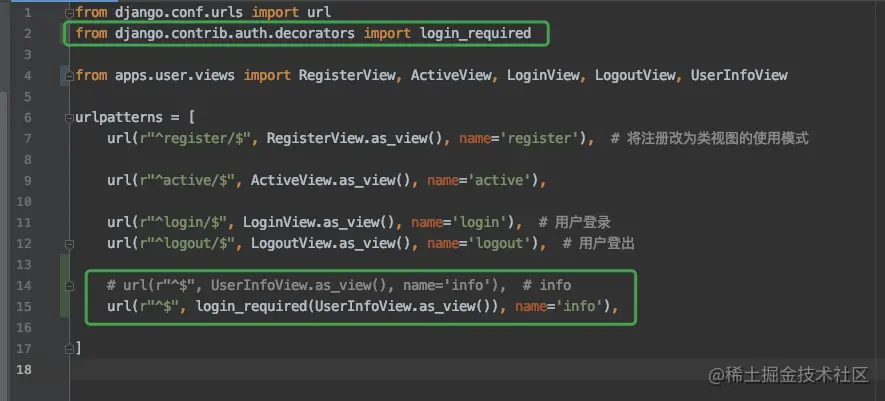Collapse the fold marker on line 1
The width and height of the screenshot is (885, 401).
pos(69,12)
